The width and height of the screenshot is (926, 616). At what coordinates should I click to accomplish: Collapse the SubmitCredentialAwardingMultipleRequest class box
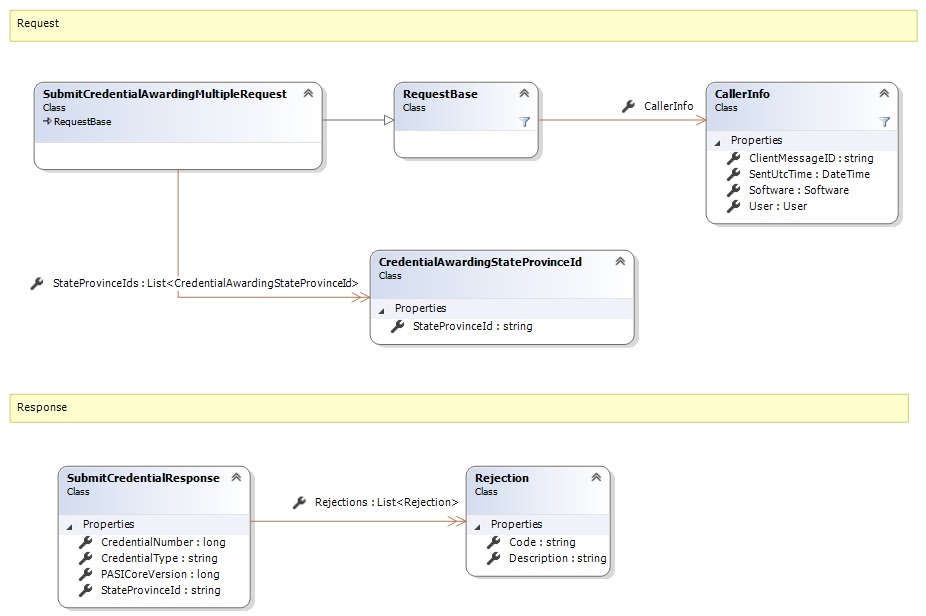pos(308,94)
